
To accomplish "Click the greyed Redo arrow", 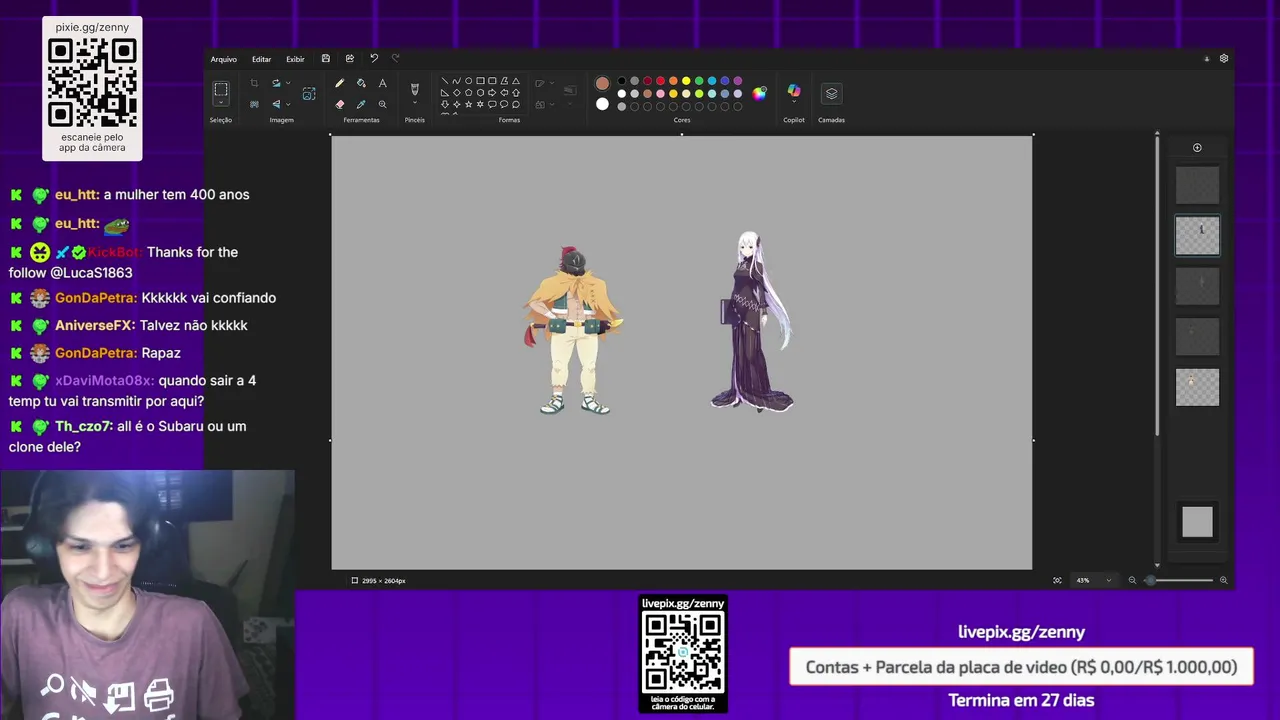I will point(396,59).
